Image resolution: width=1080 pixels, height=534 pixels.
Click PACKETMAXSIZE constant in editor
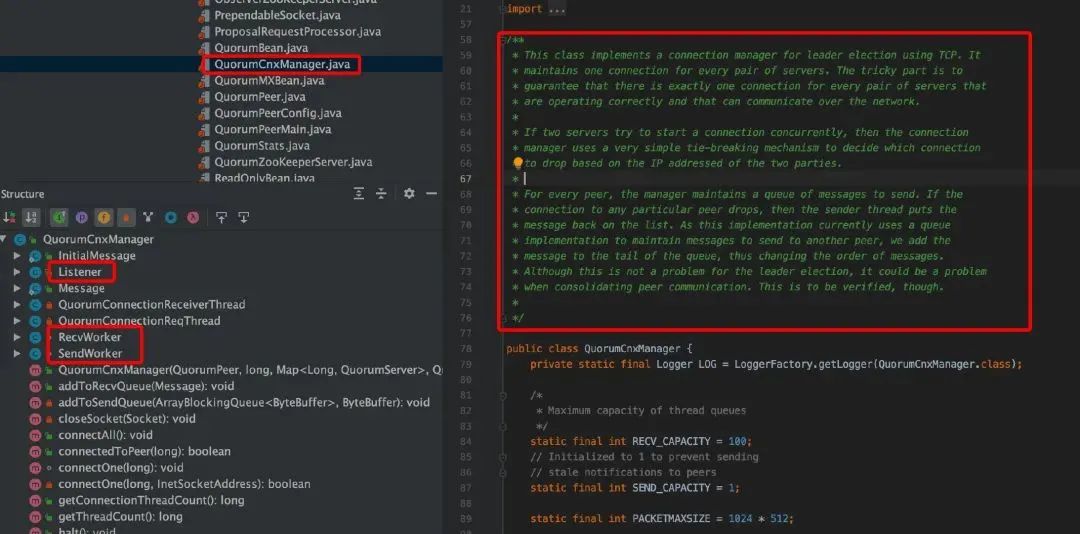click(x=672, y=519)
